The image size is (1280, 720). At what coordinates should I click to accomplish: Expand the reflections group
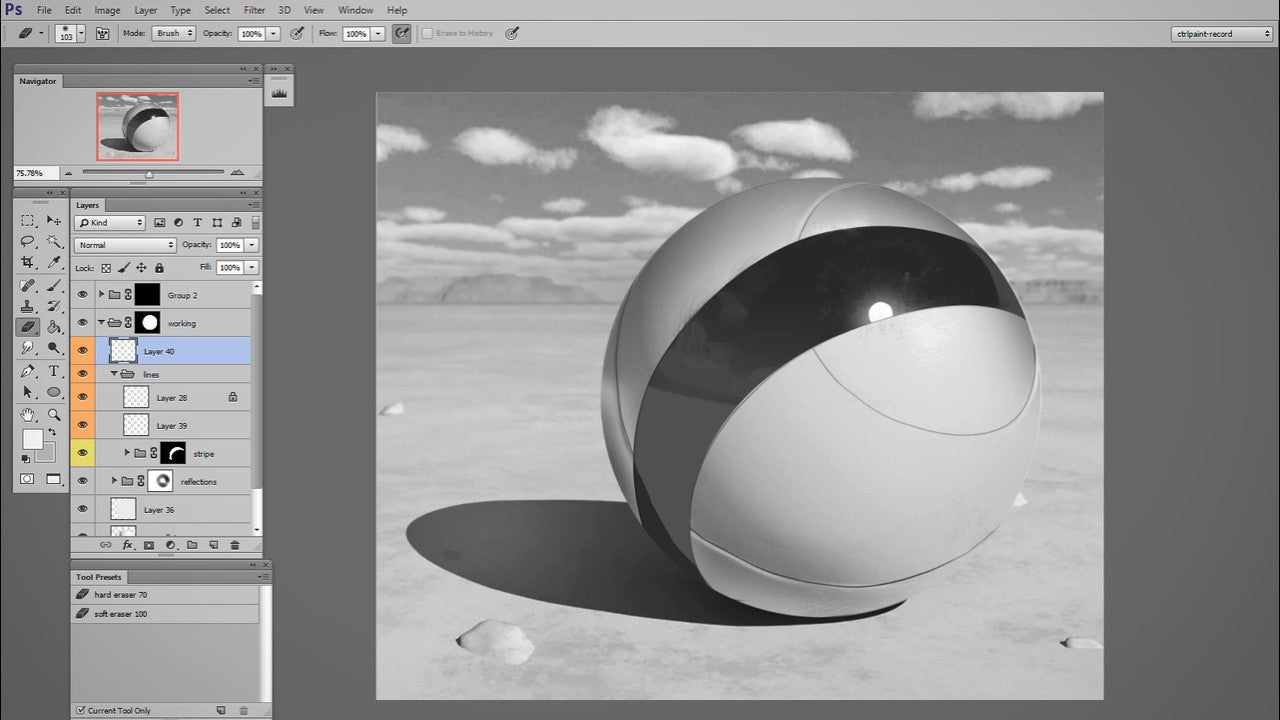click(x=113, y=481)
